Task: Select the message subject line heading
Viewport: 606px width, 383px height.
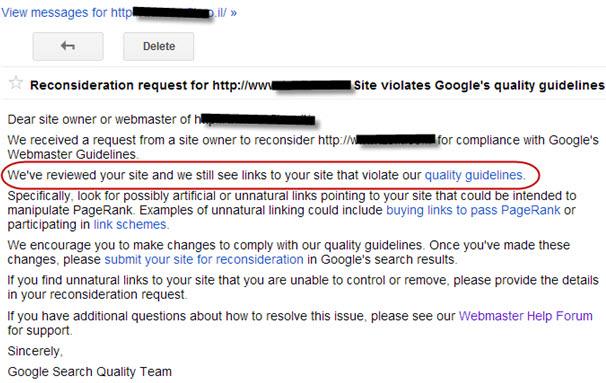Action: tap(317, 85)
